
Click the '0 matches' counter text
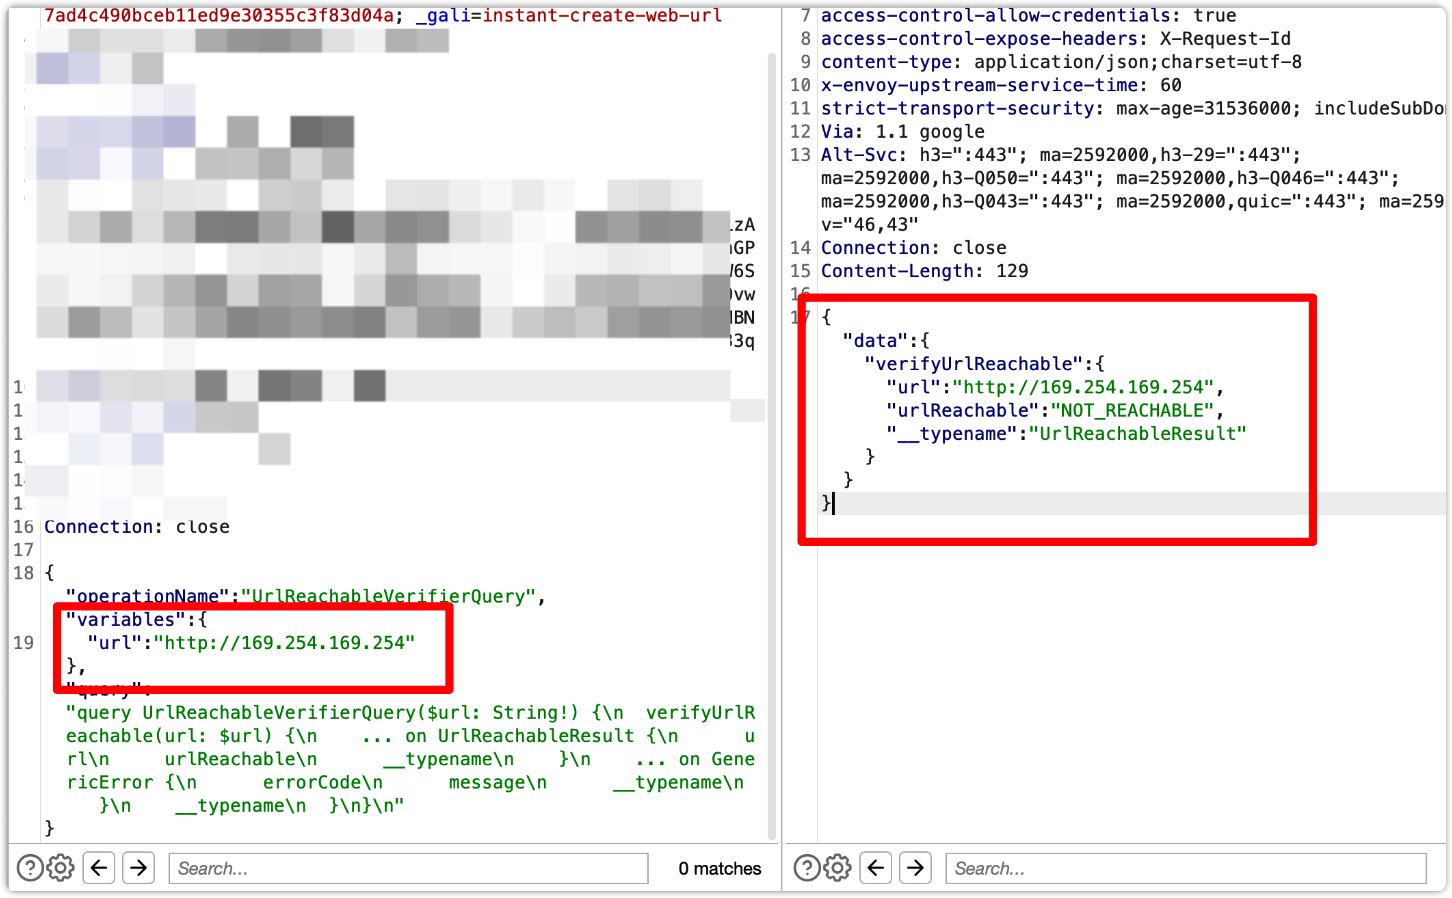tap(720, 869)
